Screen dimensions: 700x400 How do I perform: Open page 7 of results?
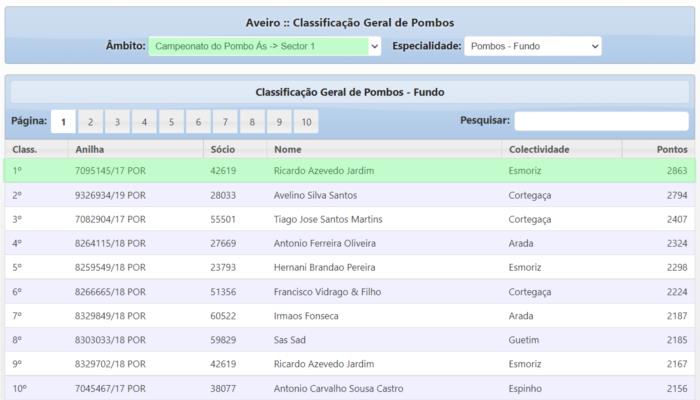225,122
